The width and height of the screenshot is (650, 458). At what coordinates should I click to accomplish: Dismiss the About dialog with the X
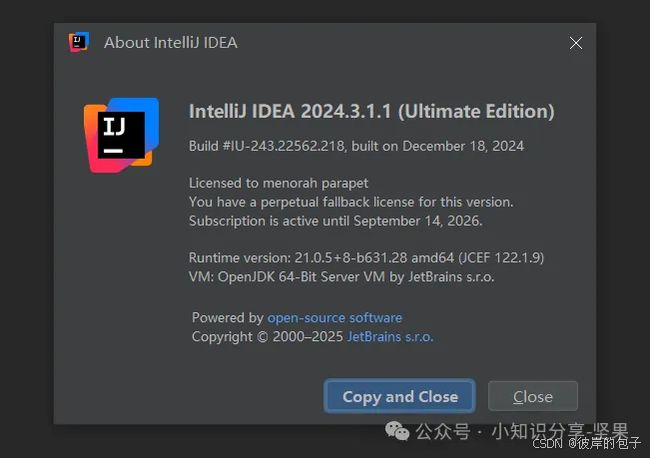pyautogui.click(x=575, y=43)
